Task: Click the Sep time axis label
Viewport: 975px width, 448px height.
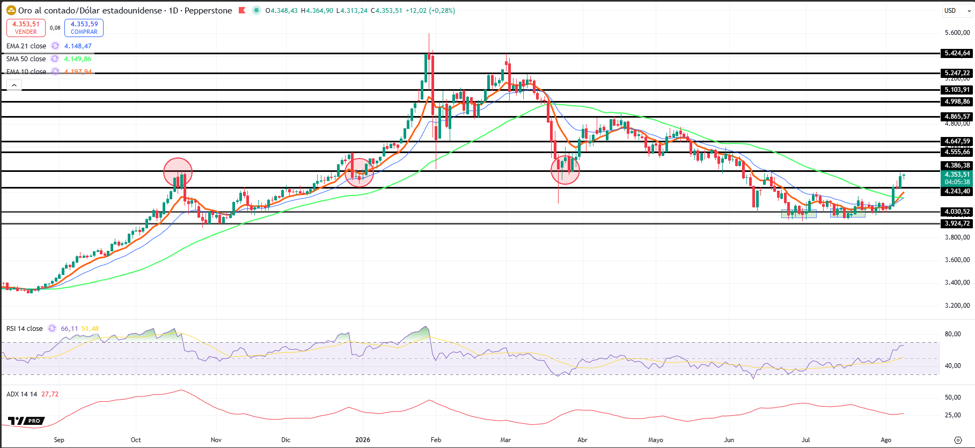Action: coord(60,439)
